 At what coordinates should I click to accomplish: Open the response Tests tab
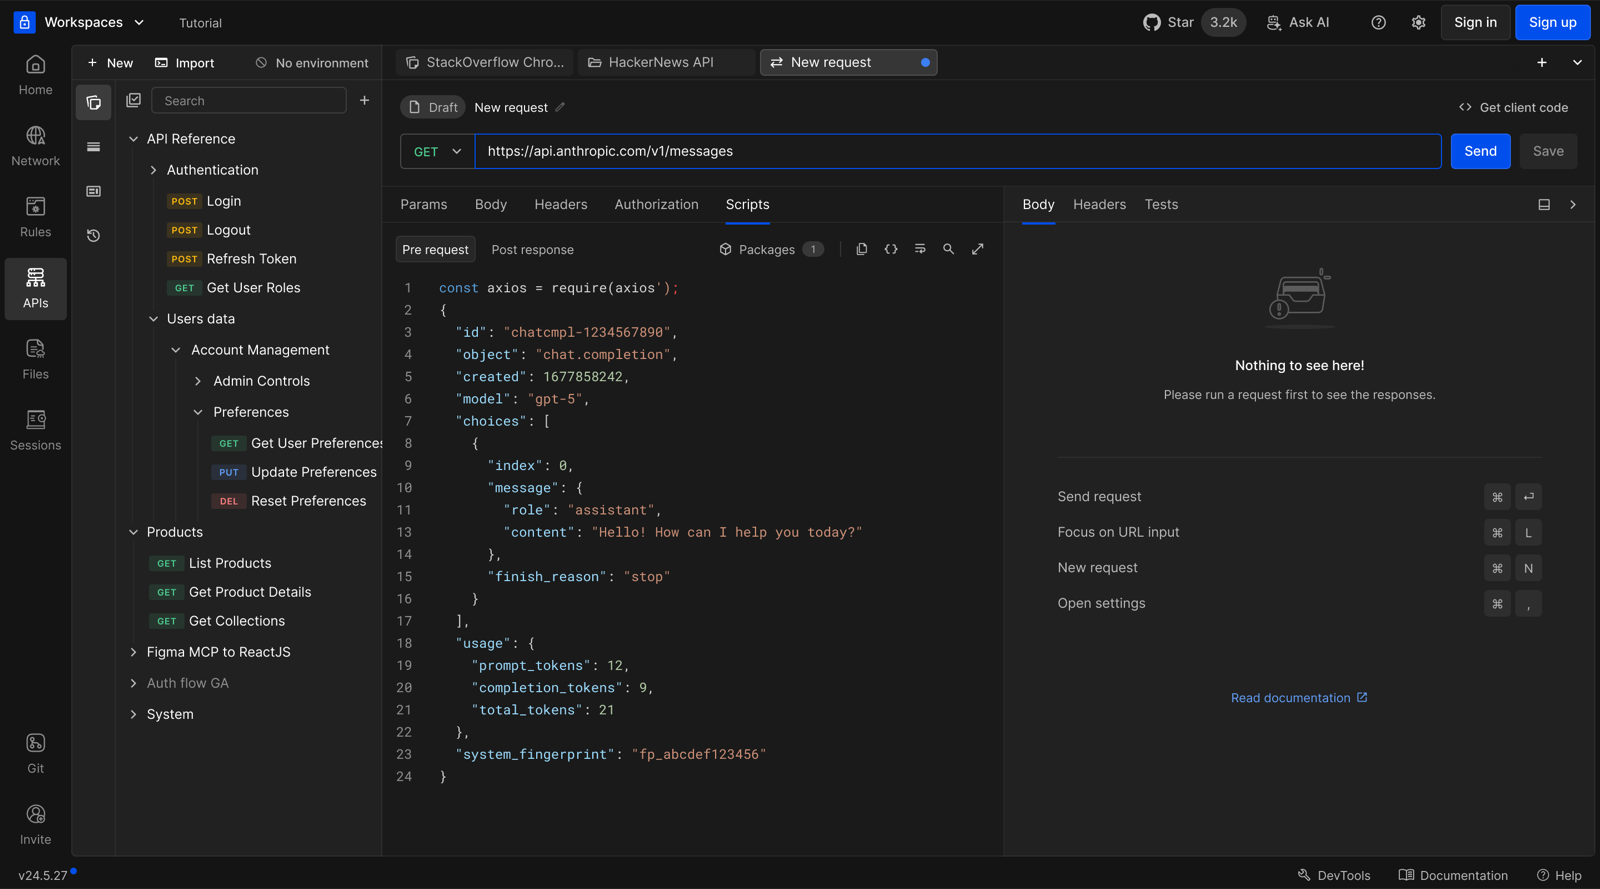pos(1161,204)
